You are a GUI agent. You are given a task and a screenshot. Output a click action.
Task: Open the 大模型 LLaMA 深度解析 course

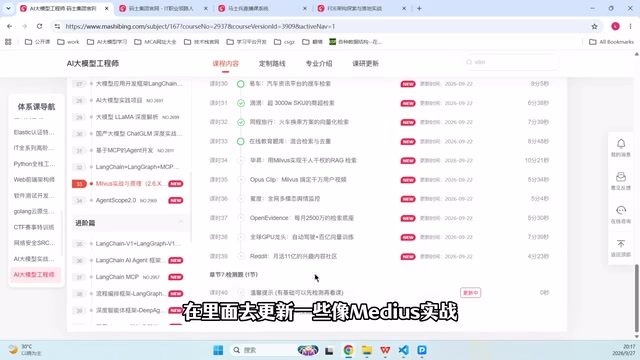click(127, 117)
